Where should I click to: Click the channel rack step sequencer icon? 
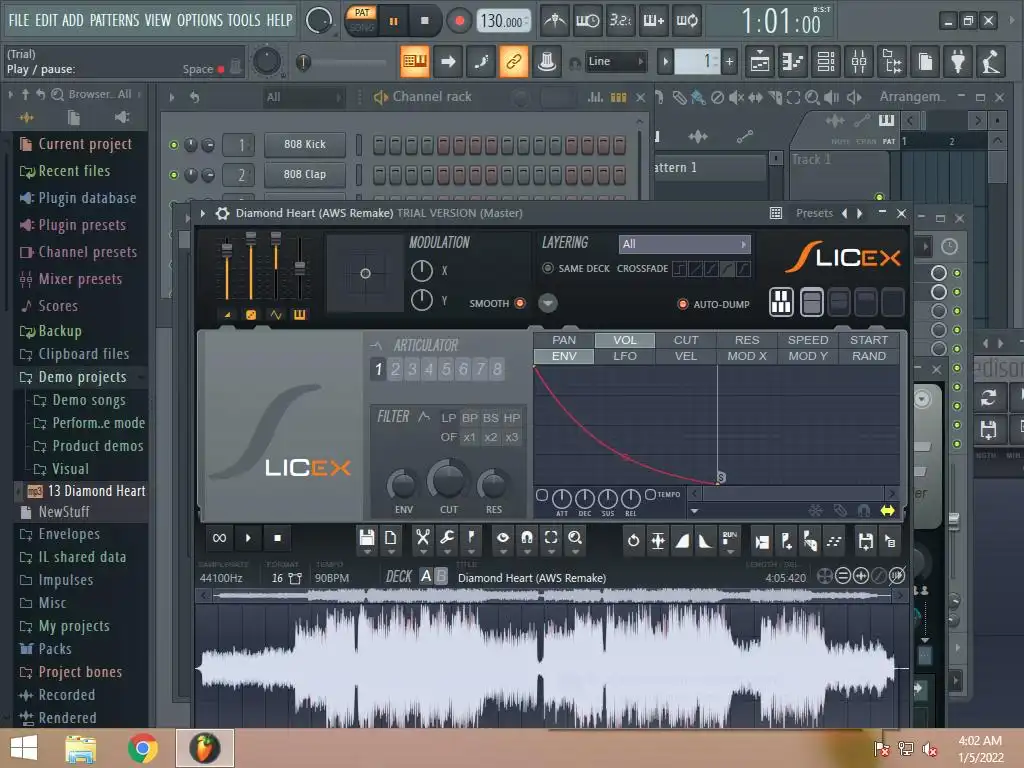tap(618, 97)
